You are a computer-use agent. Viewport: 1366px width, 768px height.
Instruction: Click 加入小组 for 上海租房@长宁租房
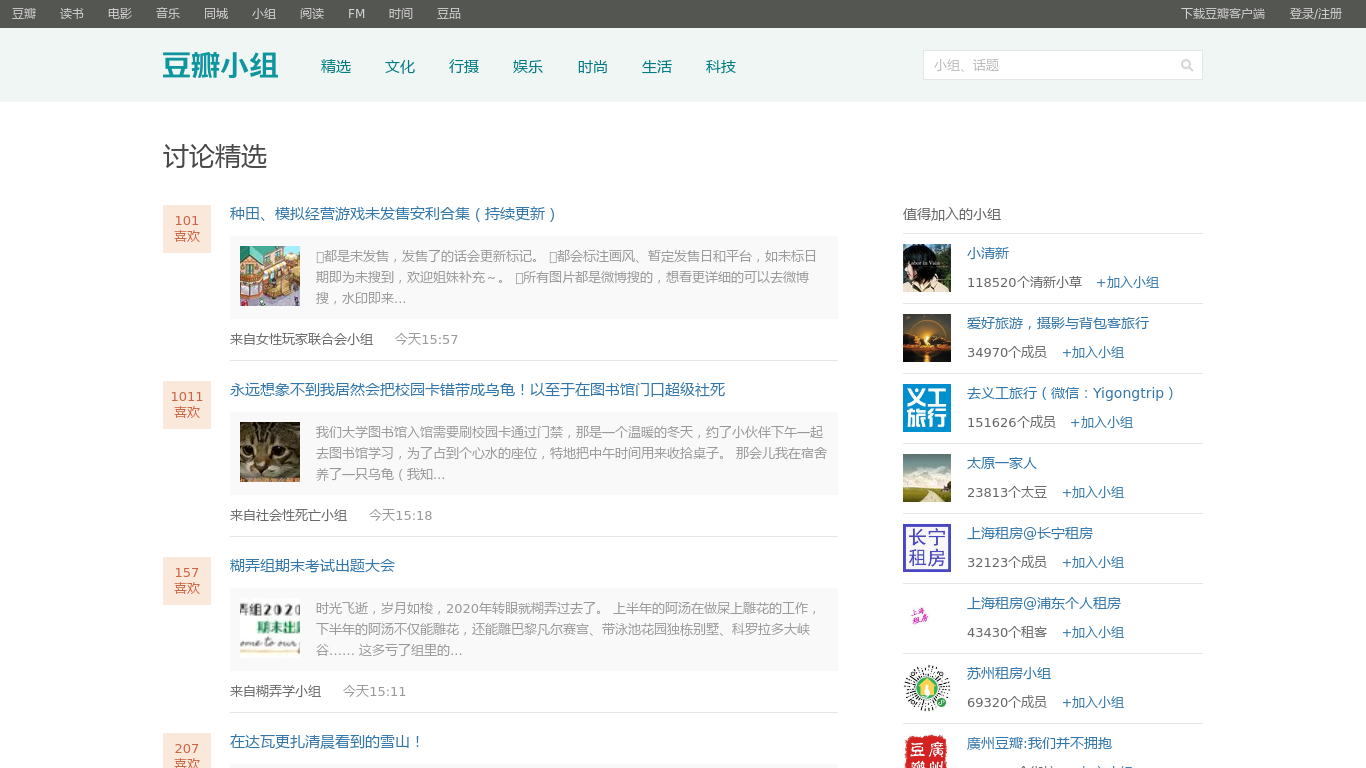coord(1093,563)
